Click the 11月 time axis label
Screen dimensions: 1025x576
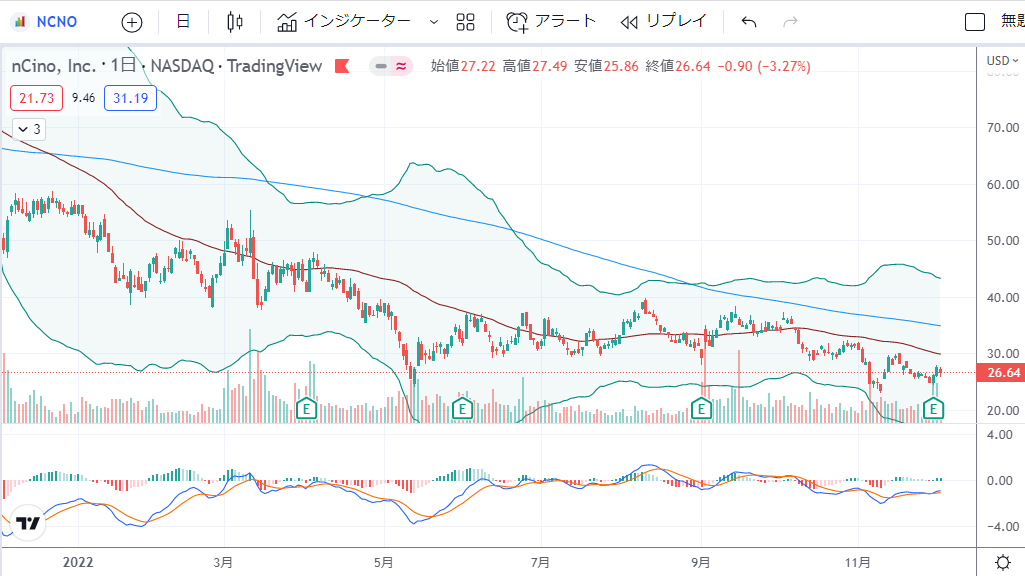click(858, 562)
